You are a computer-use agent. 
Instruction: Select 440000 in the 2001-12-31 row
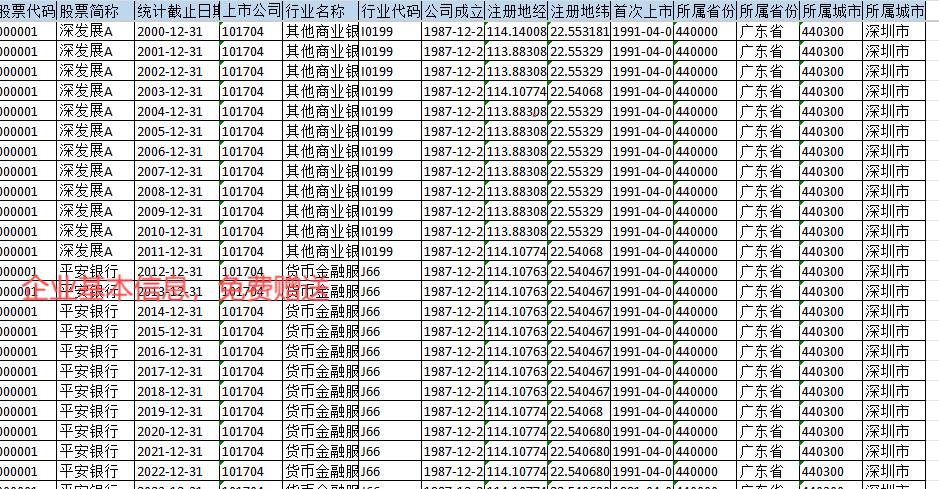pyautogui.click(x=705, y=51)
